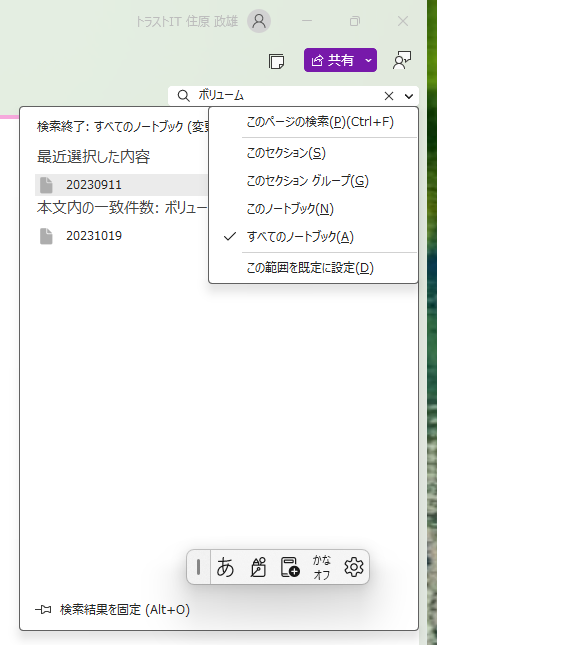
Task: Open the contact support person icon
Action: 402,60
